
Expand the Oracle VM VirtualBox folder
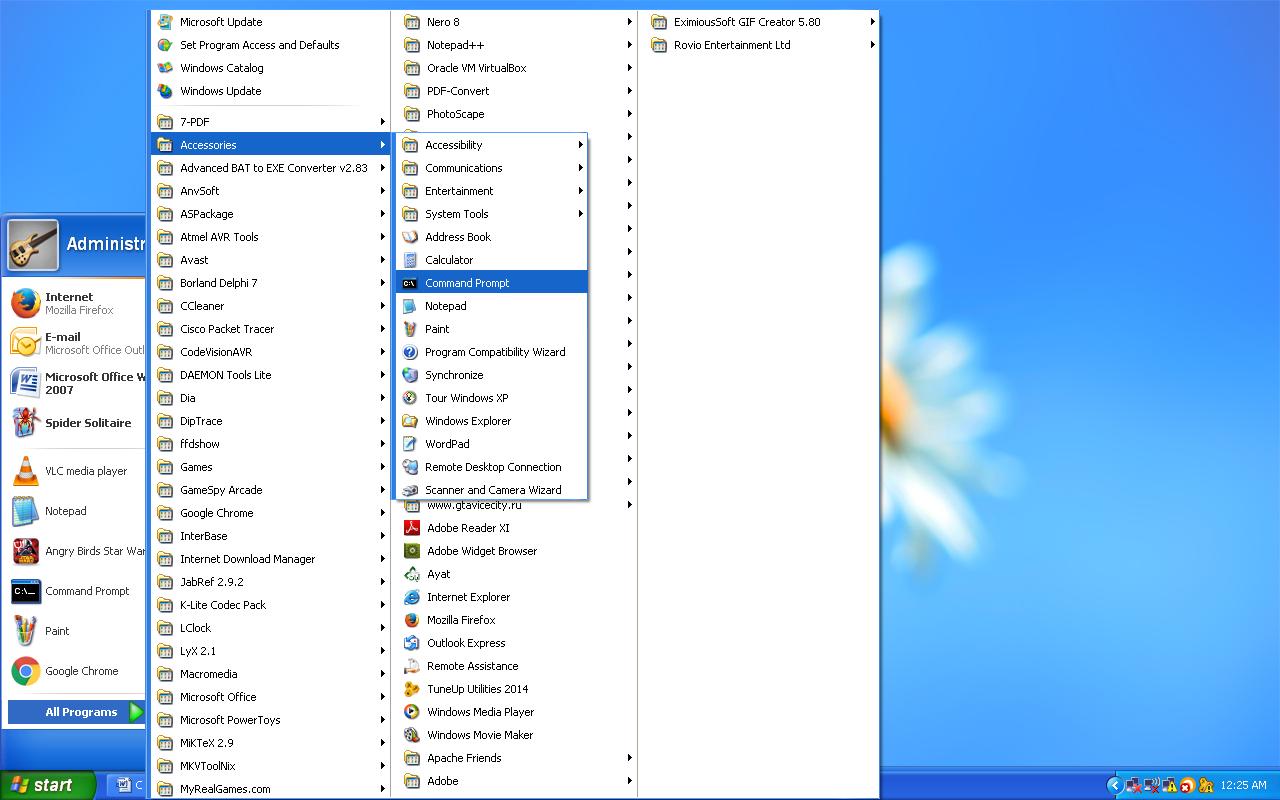point(516,68)
